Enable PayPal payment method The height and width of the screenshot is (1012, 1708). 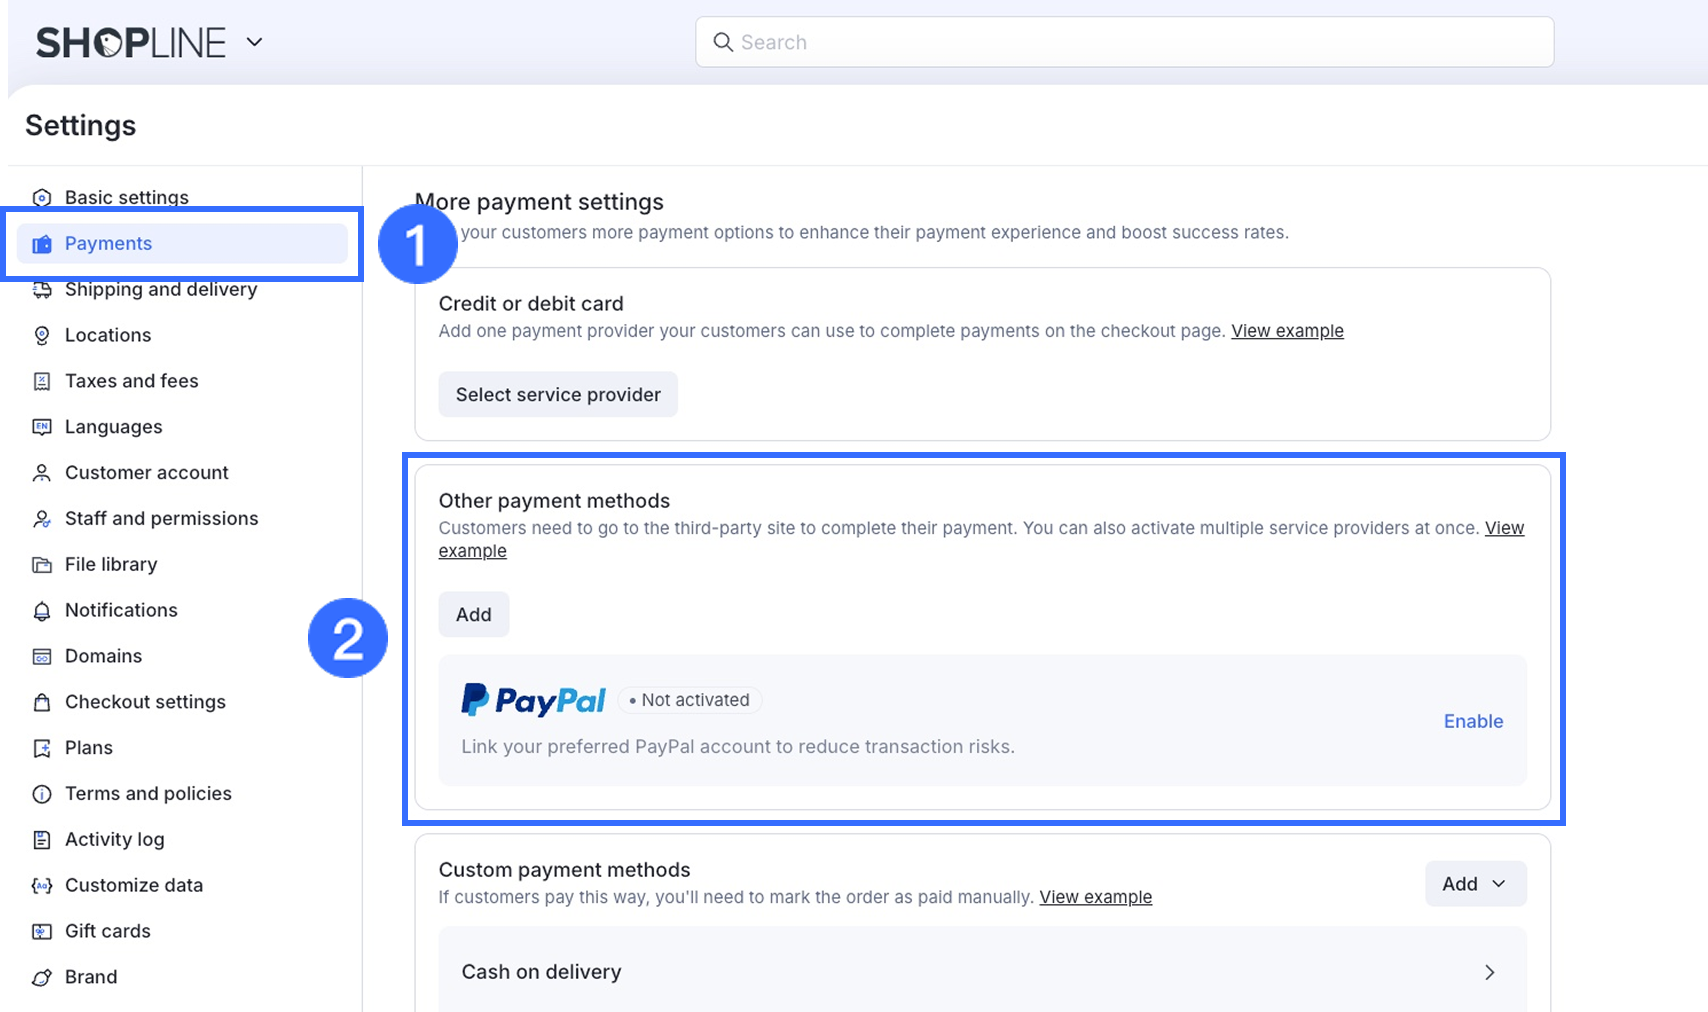(1473, 721)
